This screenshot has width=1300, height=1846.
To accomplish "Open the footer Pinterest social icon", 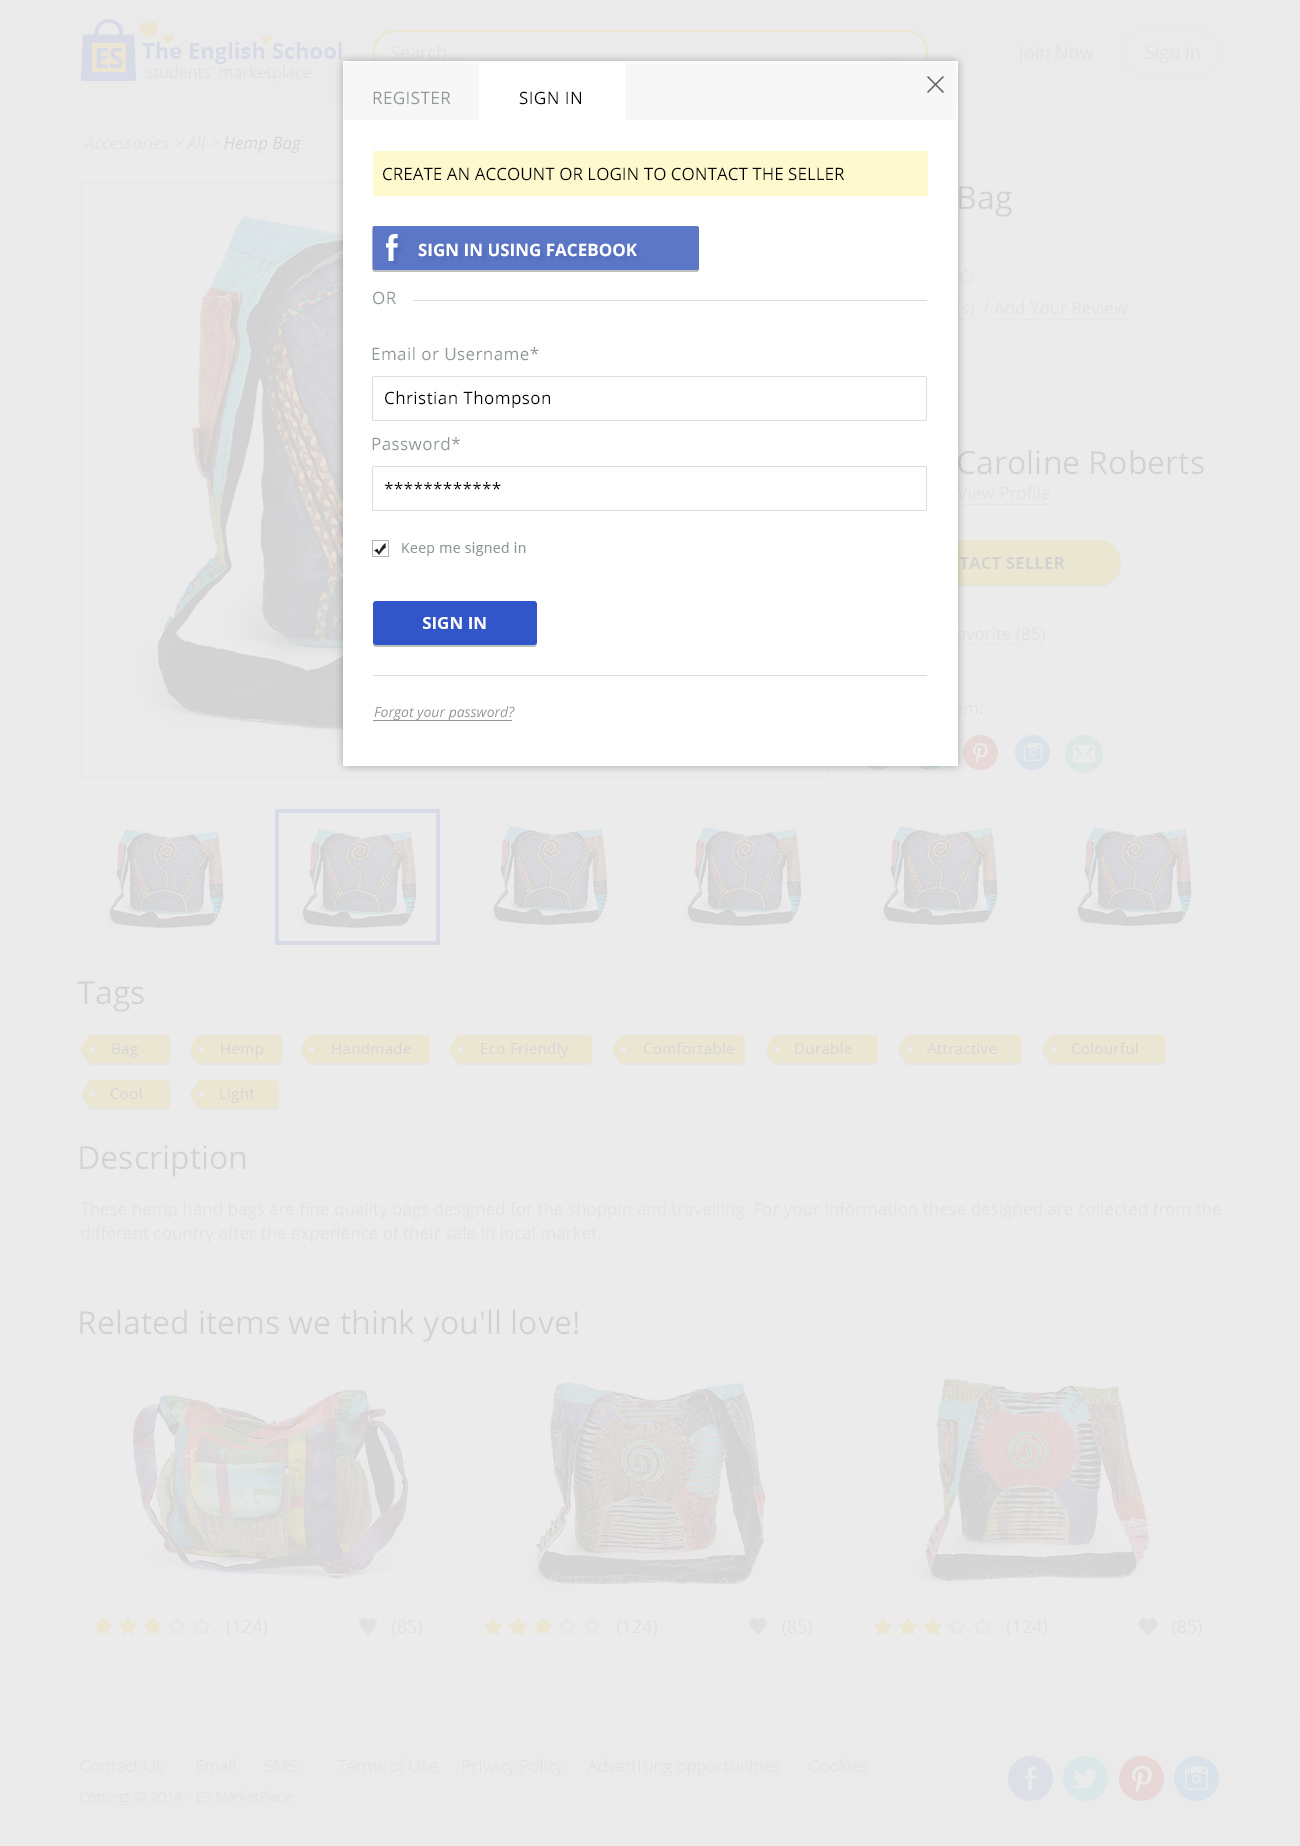I will [1141, 1778].
